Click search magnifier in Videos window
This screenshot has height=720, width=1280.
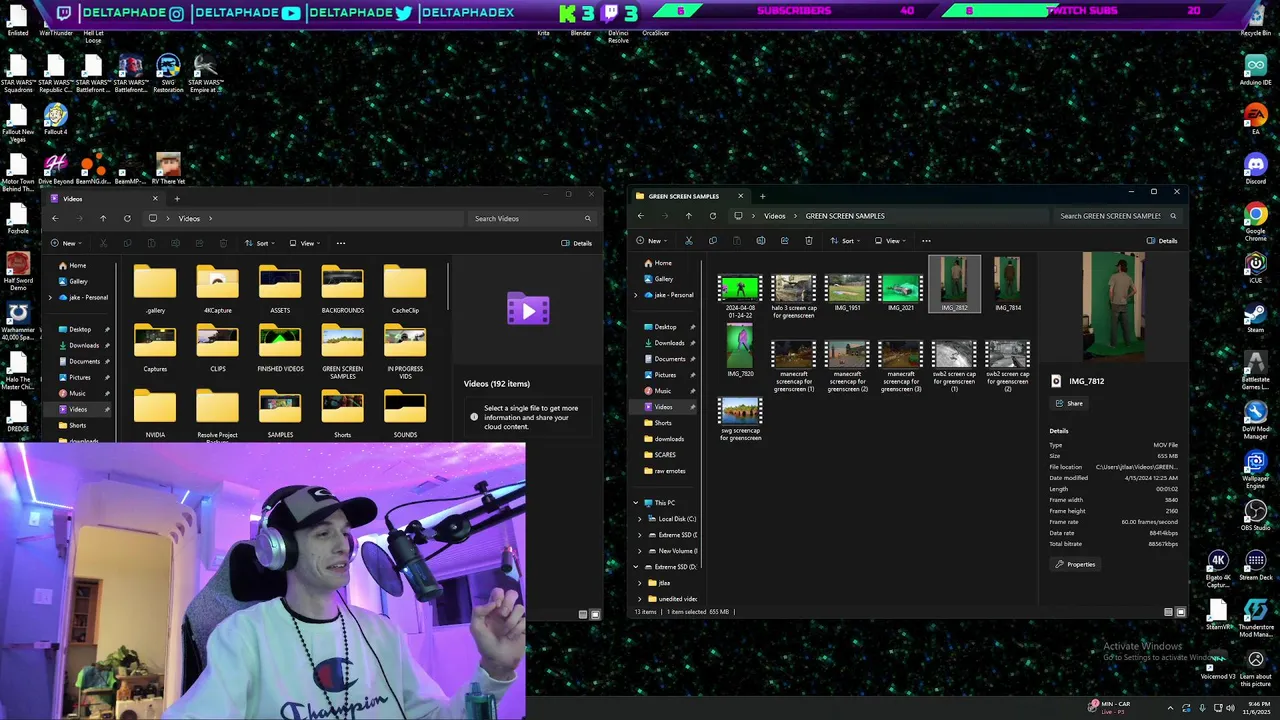pos(587,218)
